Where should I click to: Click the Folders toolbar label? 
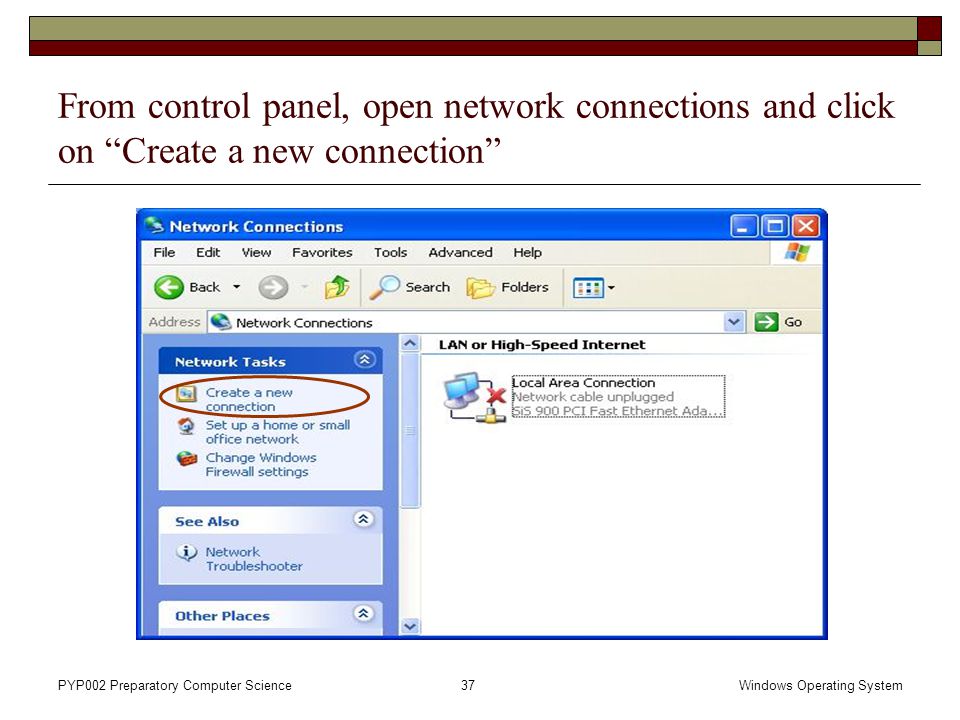point(525,287)
